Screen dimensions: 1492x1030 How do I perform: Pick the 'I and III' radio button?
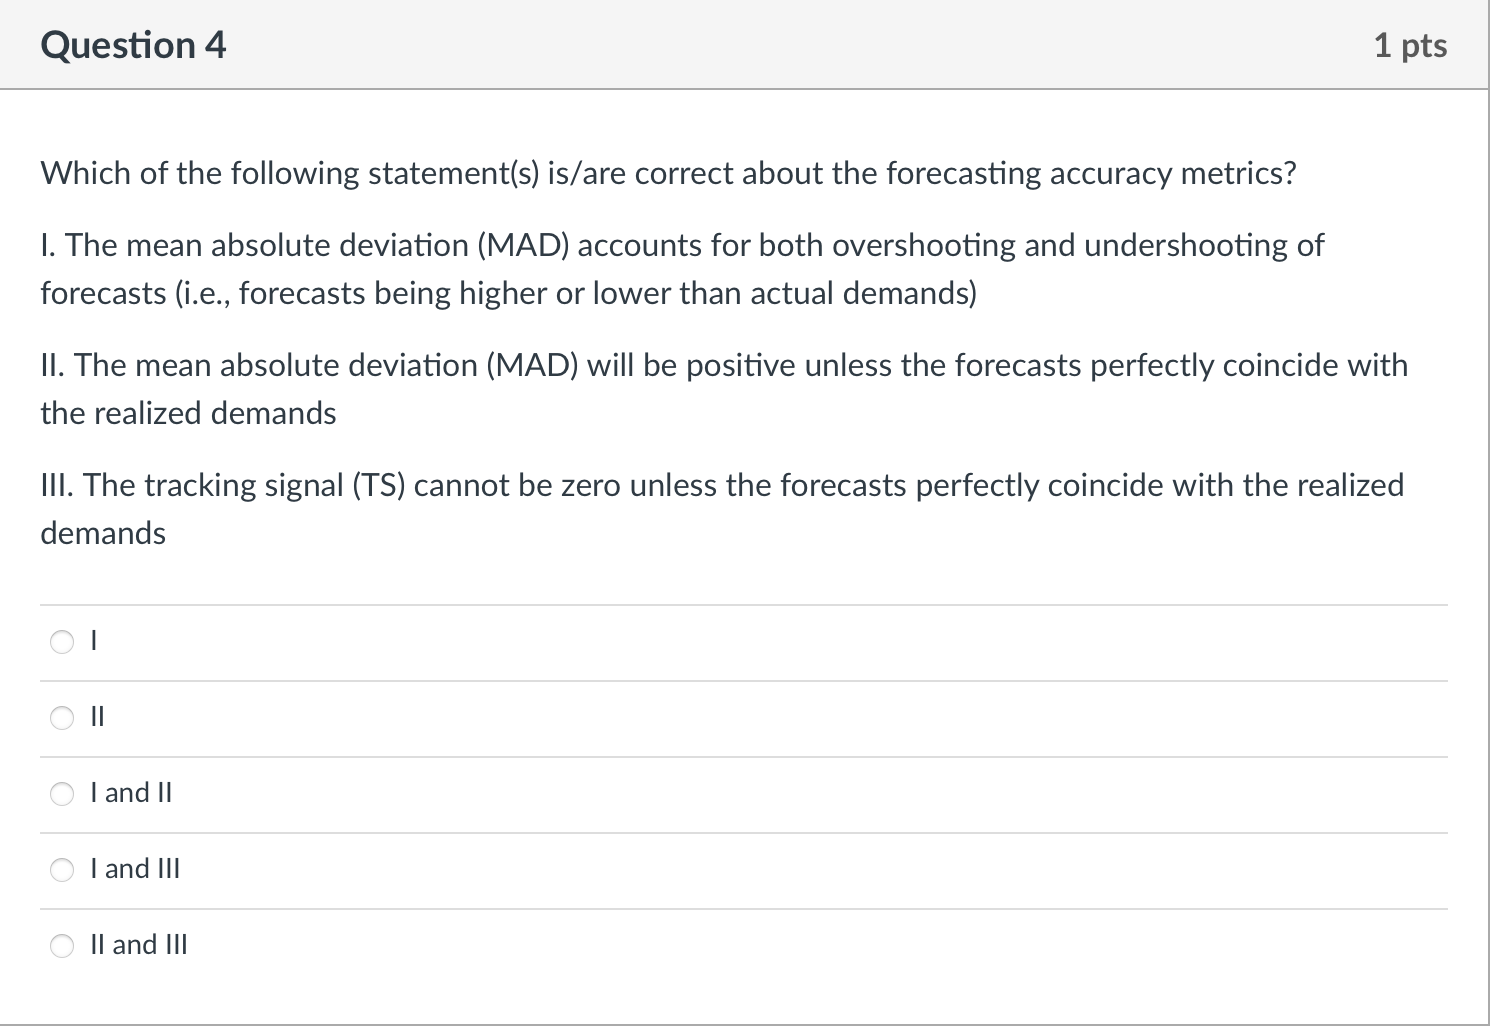[62, 870]
